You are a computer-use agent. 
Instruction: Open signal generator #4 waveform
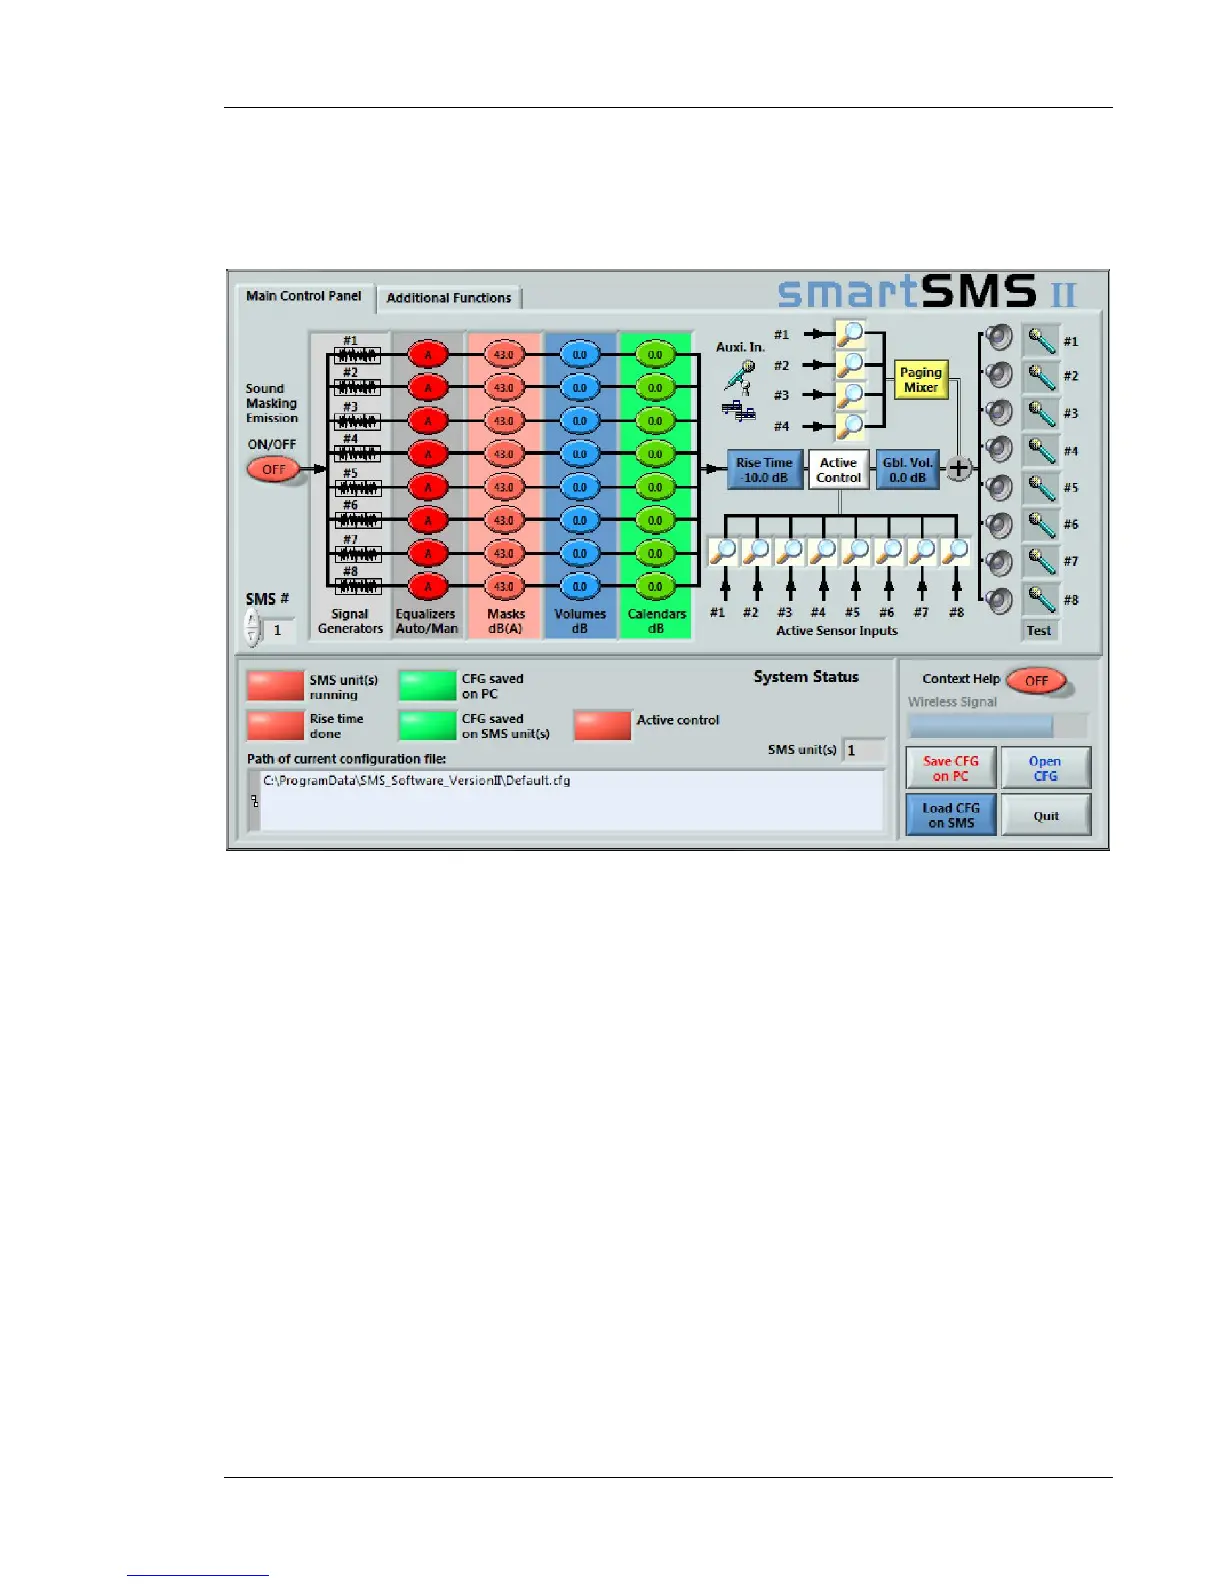pyautogui.click(x=357, y=454)
